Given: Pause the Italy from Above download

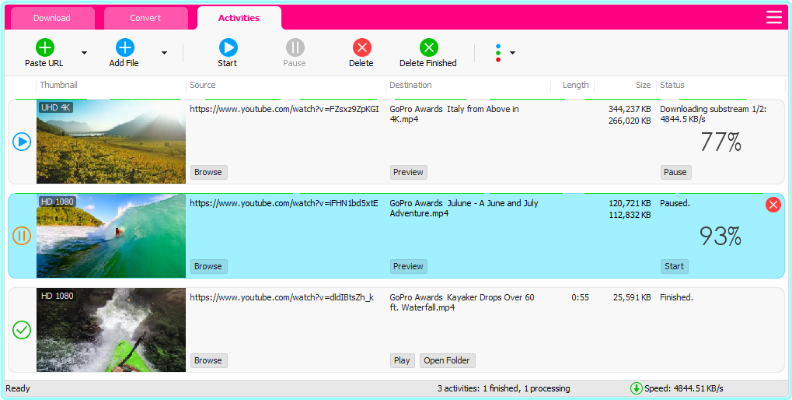Looking at the screenshot, I should coord(675,172).
